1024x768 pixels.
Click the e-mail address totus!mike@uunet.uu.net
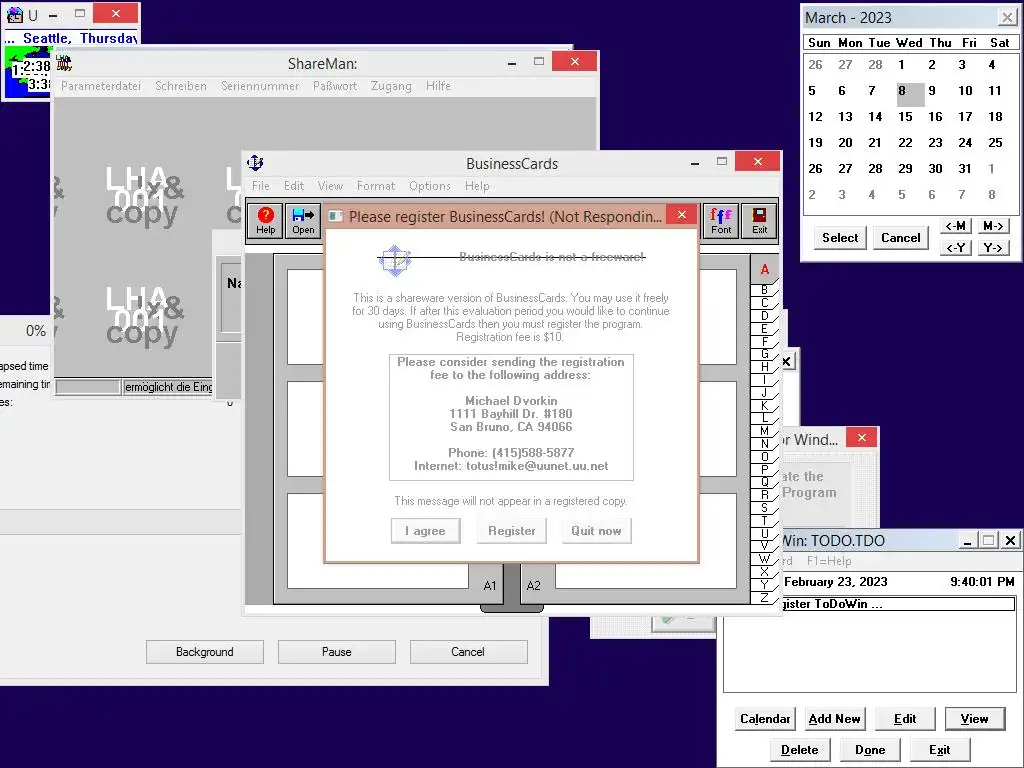point(537,466)
